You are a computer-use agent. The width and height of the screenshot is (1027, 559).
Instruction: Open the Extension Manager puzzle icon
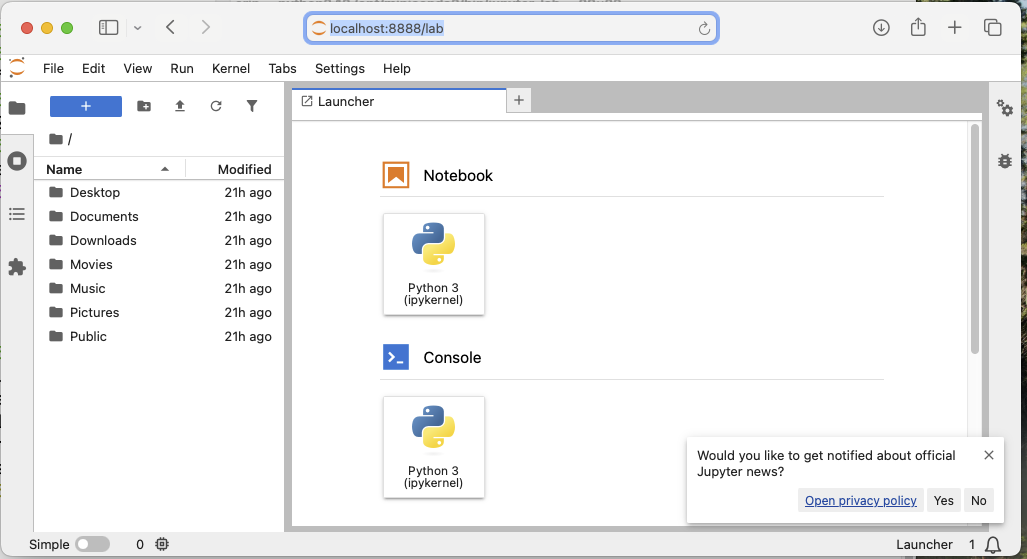(x=17, y=267)
